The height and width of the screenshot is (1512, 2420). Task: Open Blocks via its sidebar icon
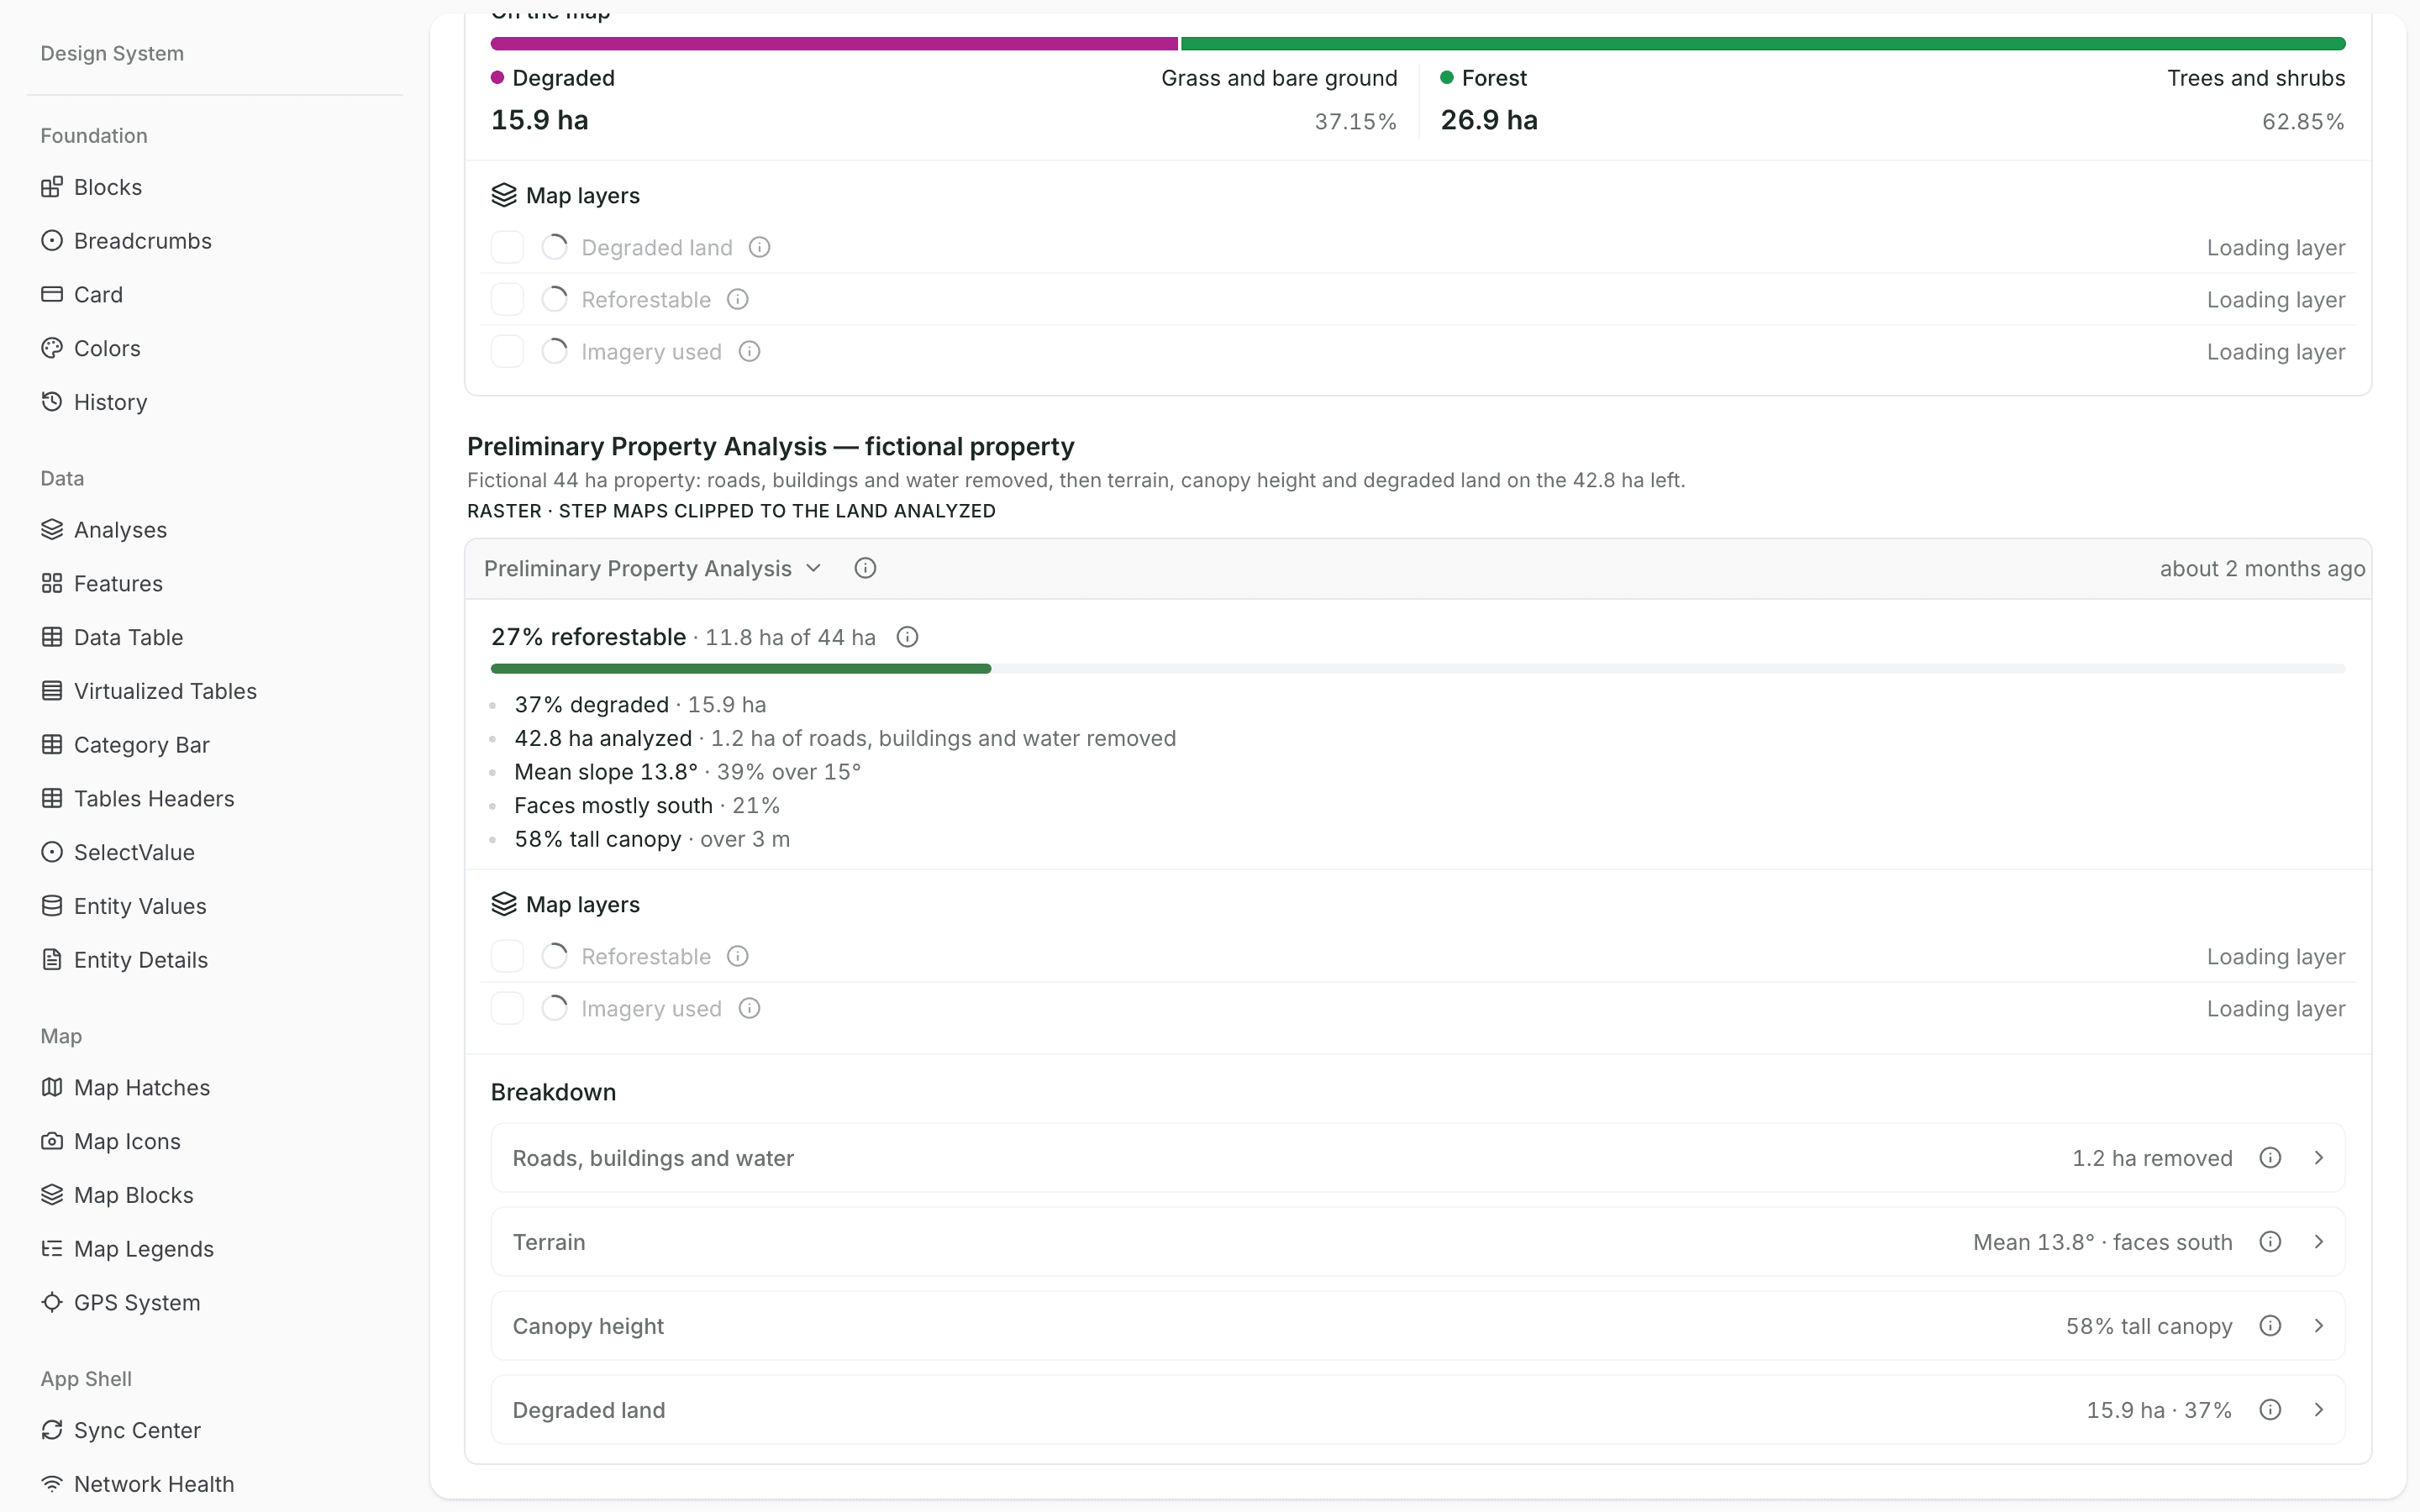pyautogui.click(x=52, y=187)
